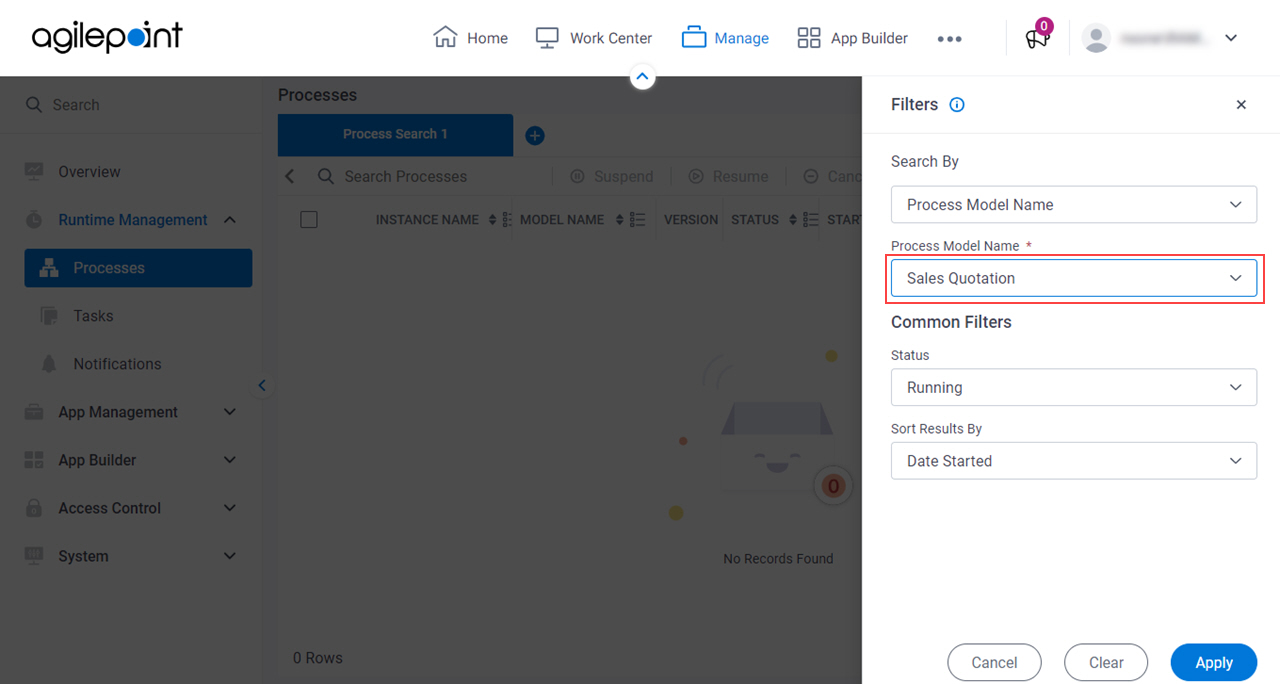
Task: Click the Processes page heading
Action: point(317,95)
